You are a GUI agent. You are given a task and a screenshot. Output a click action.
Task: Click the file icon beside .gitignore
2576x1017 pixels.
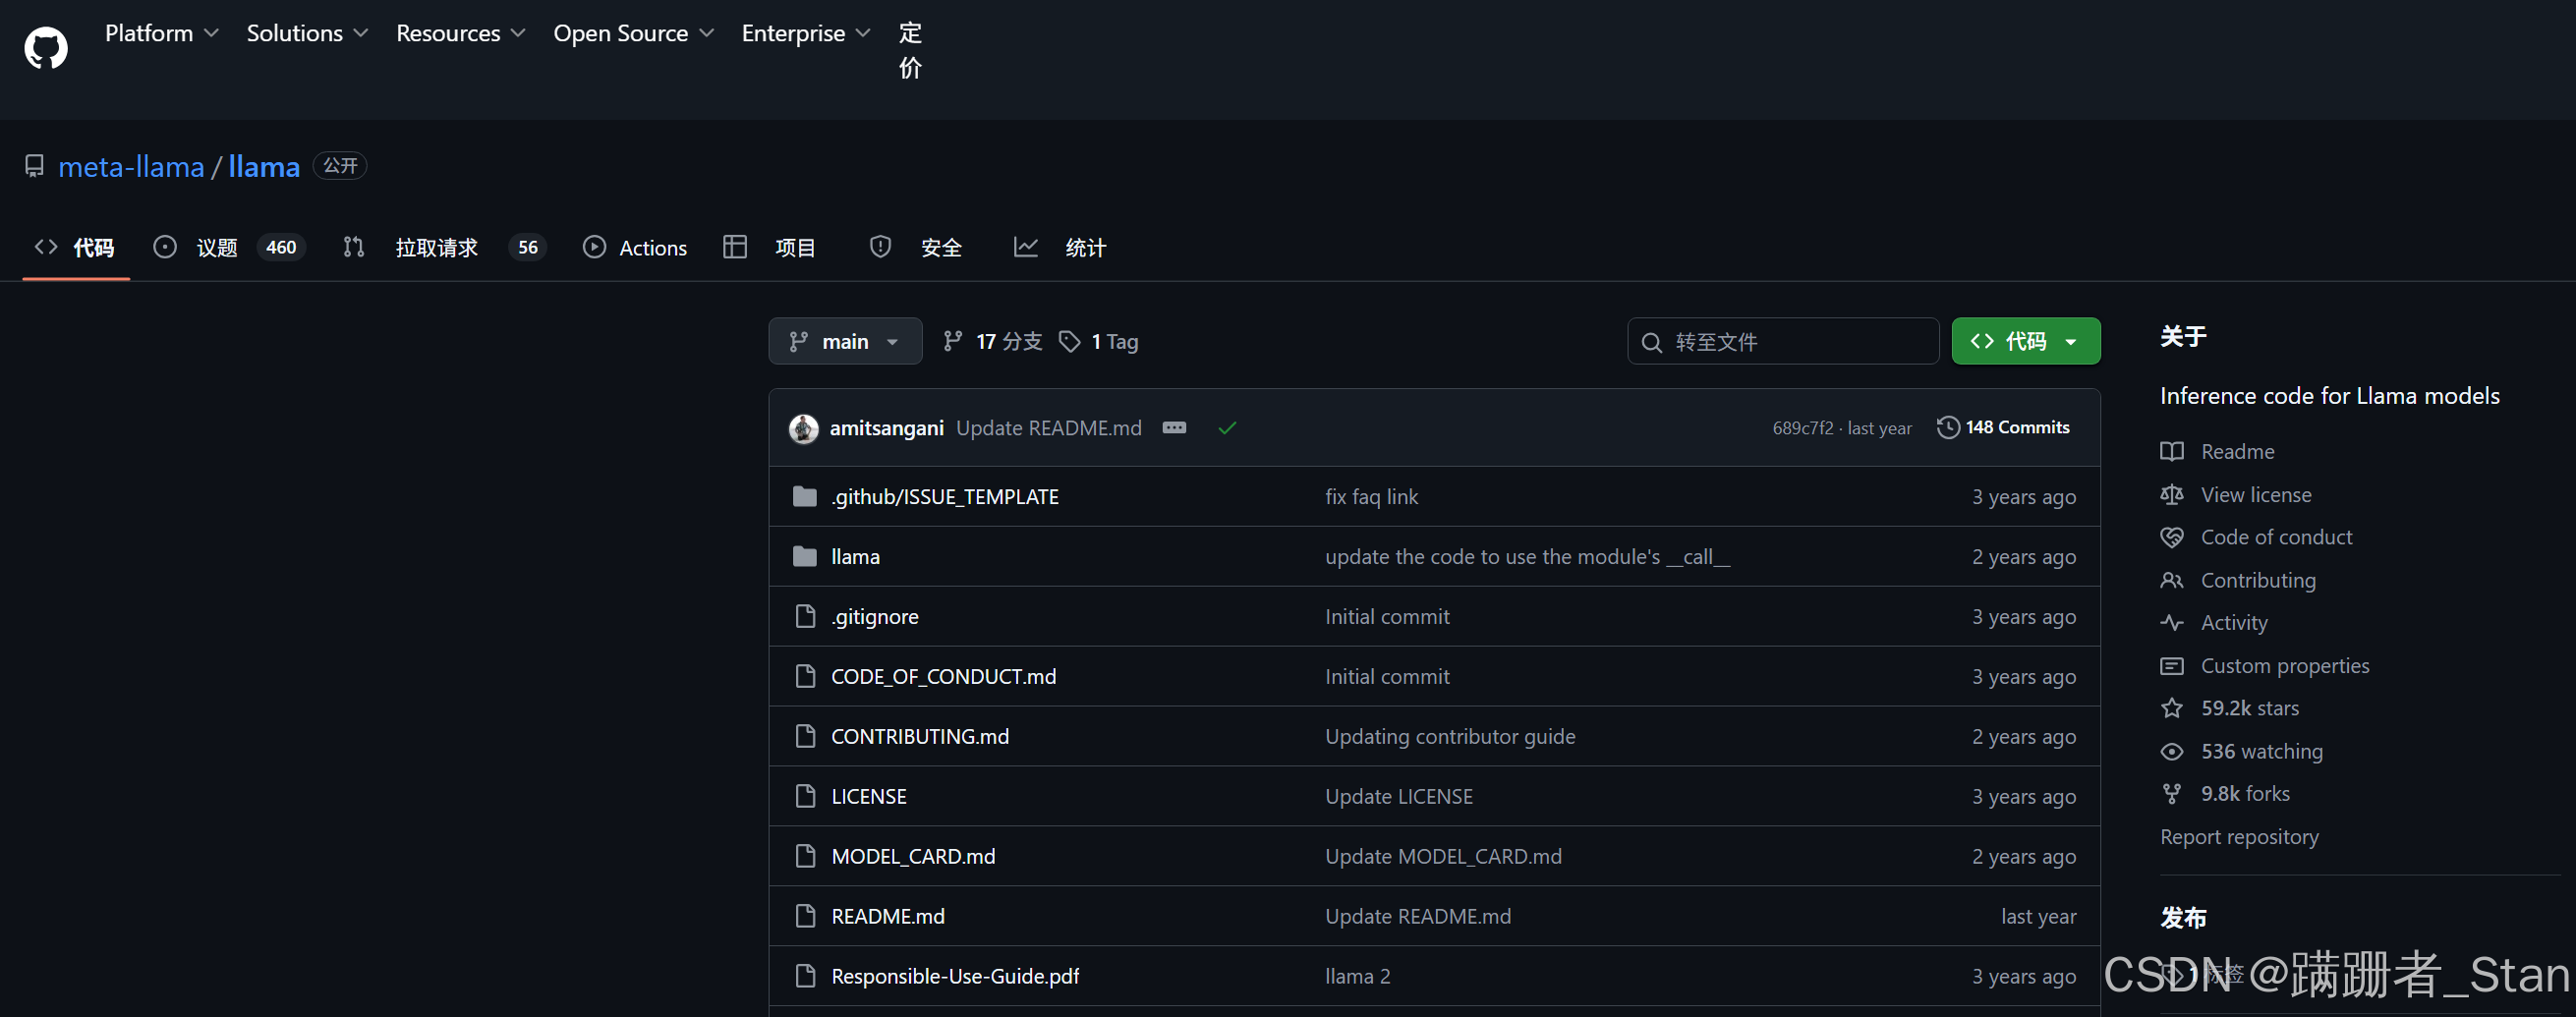point(805,616)
